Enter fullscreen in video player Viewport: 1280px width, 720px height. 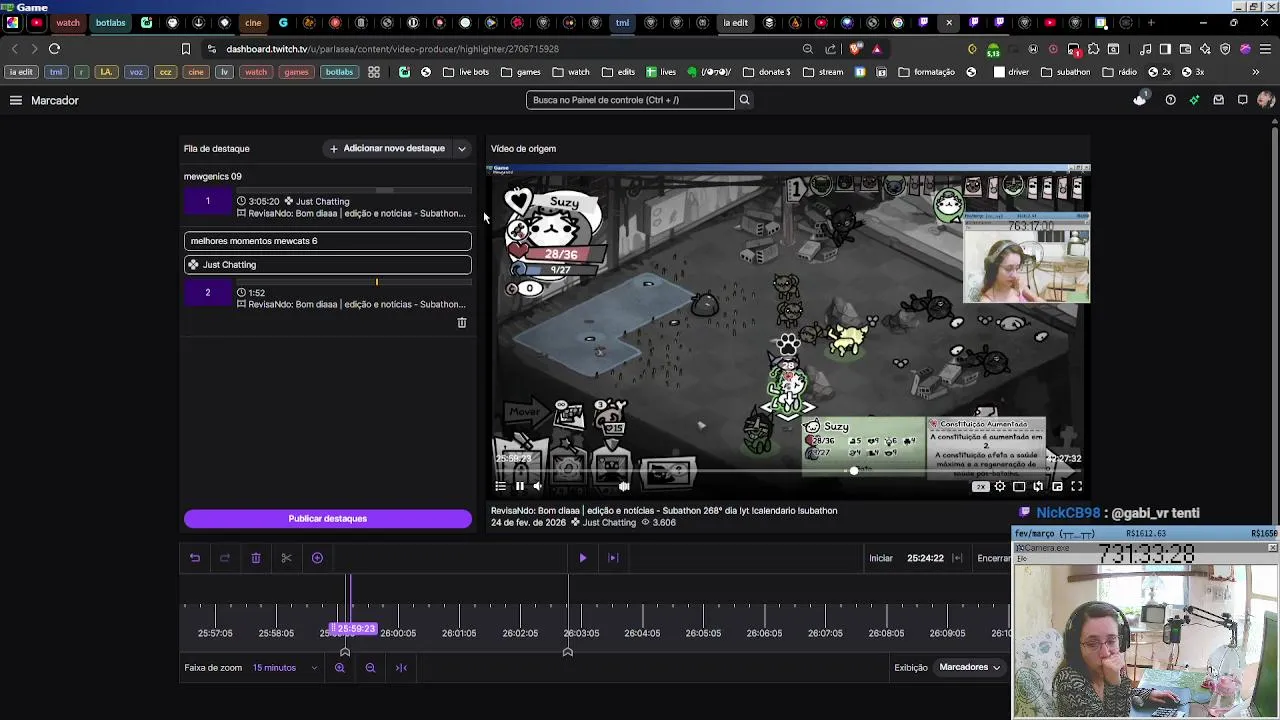coord(1077,487)
